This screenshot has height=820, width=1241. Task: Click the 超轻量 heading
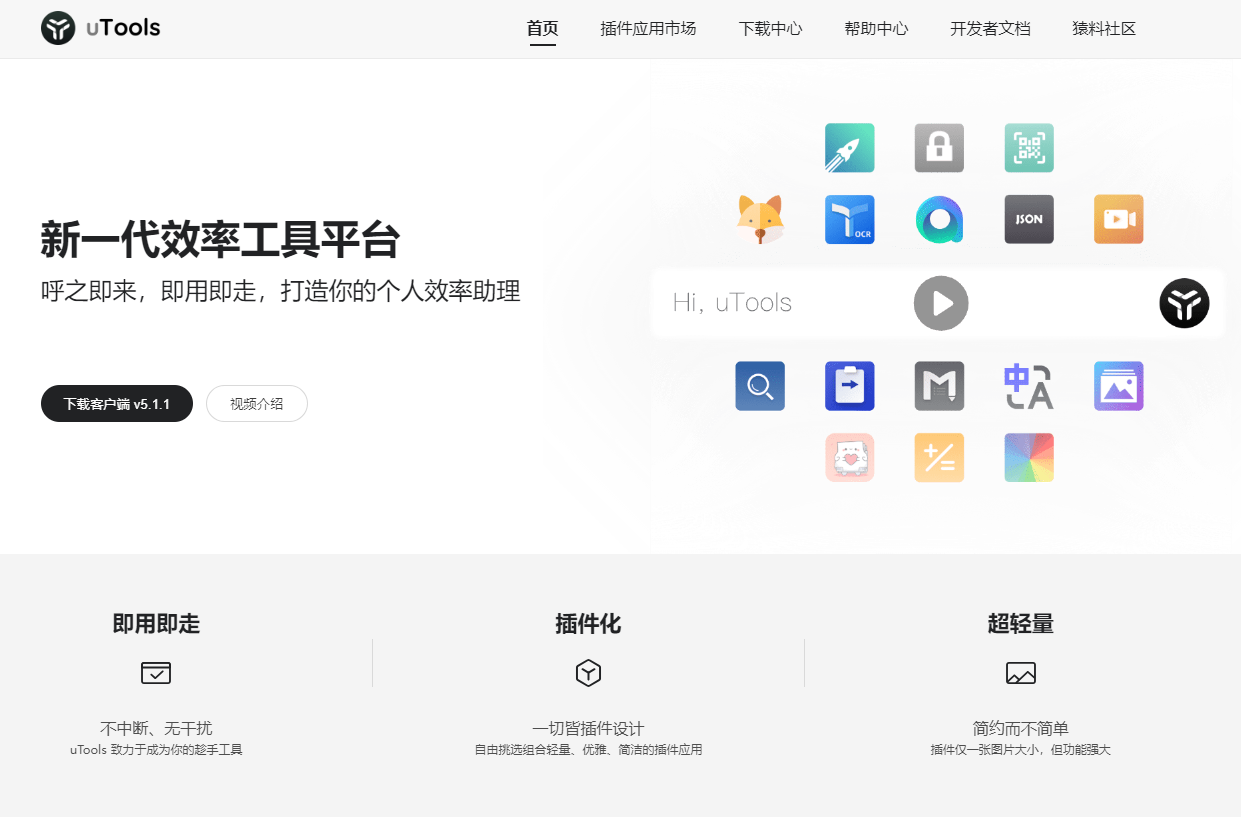(x=1021, y=624)
